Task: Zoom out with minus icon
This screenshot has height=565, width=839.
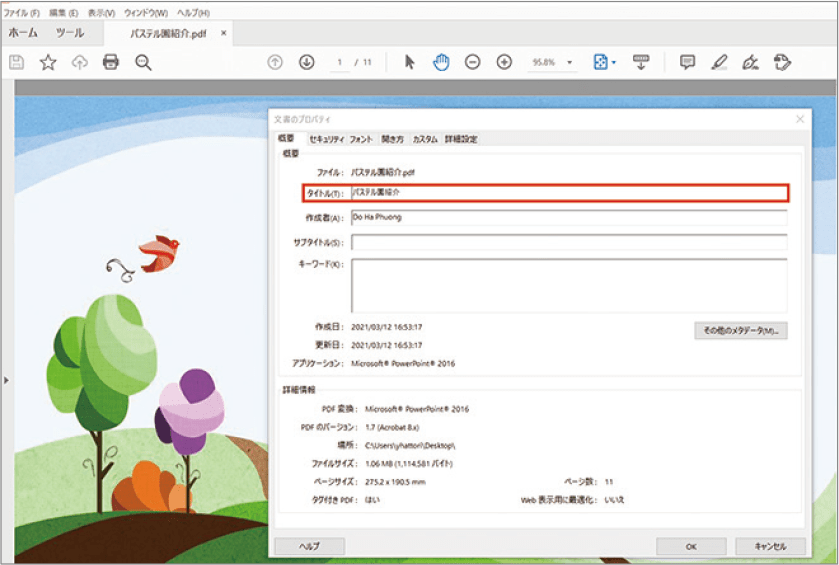Action: pyautogui.click(x=472, y=62)
